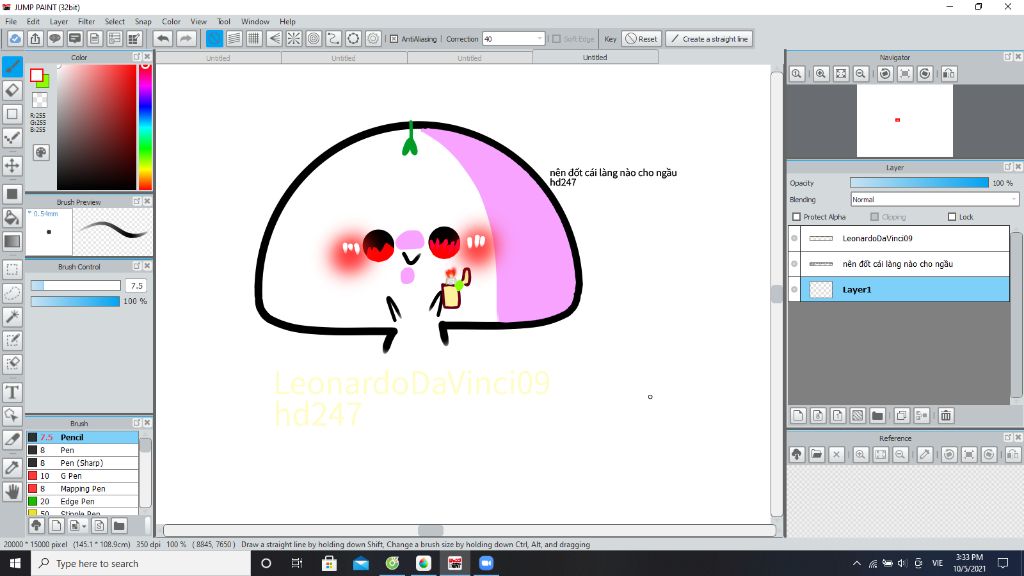This screenshot has width=1024, height=576.
Task: Open the Layer menu
Action: point(59,22)
